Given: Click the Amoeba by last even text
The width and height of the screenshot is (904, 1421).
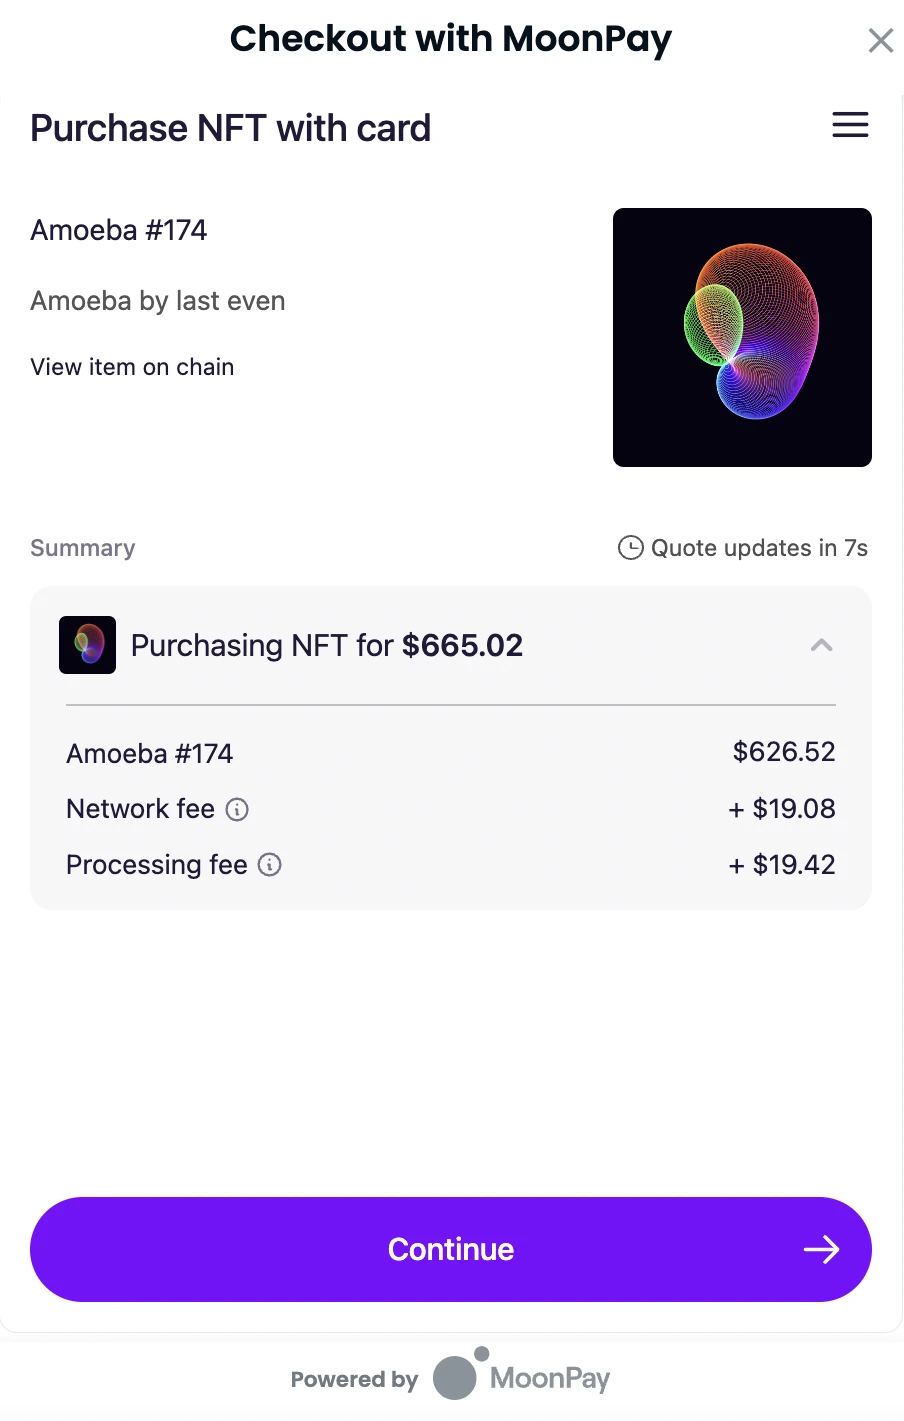Looking at the screenshot, I should pos(158,301).
